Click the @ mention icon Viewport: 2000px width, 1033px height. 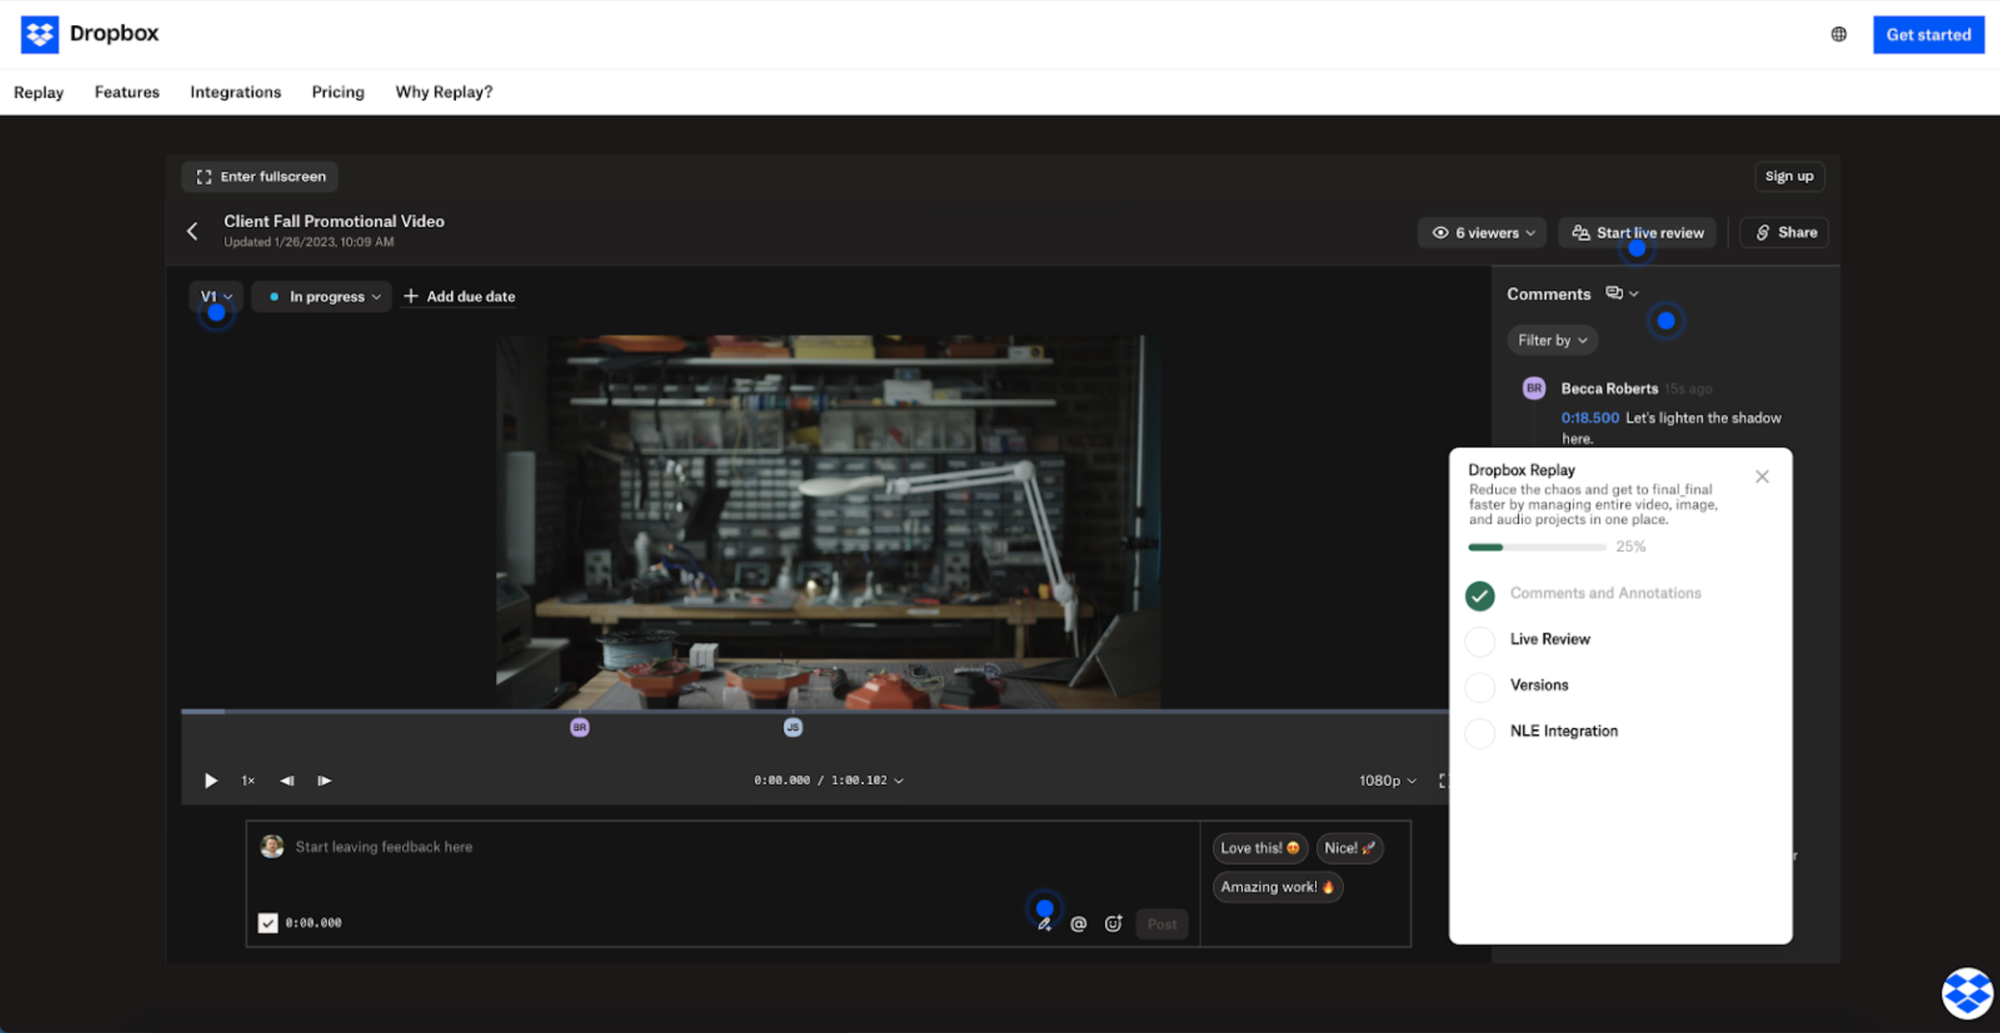point(1078,924)
